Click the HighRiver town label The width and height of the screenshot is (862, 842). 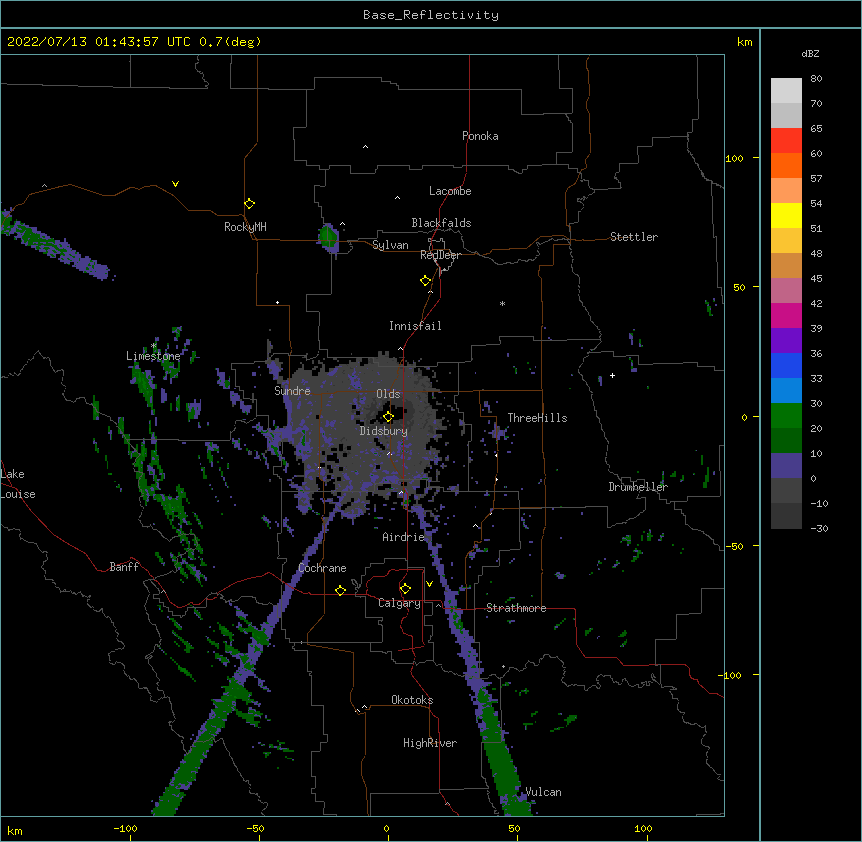(x=430, y=743)
